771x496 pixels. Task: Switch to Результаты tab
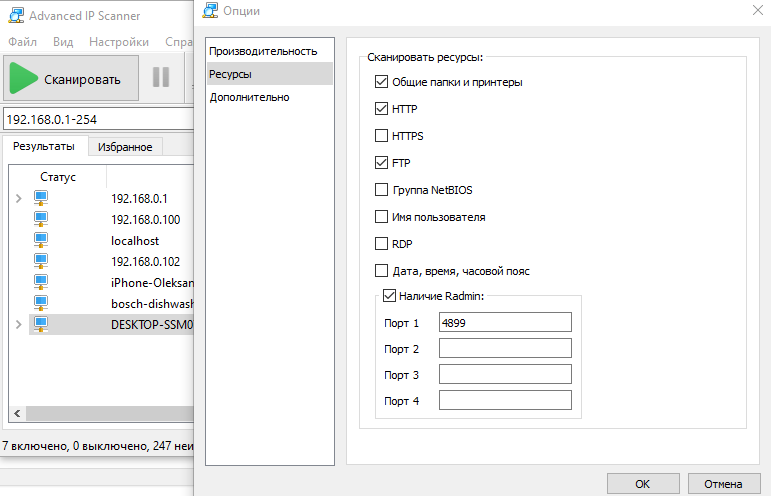click(44, 146)
